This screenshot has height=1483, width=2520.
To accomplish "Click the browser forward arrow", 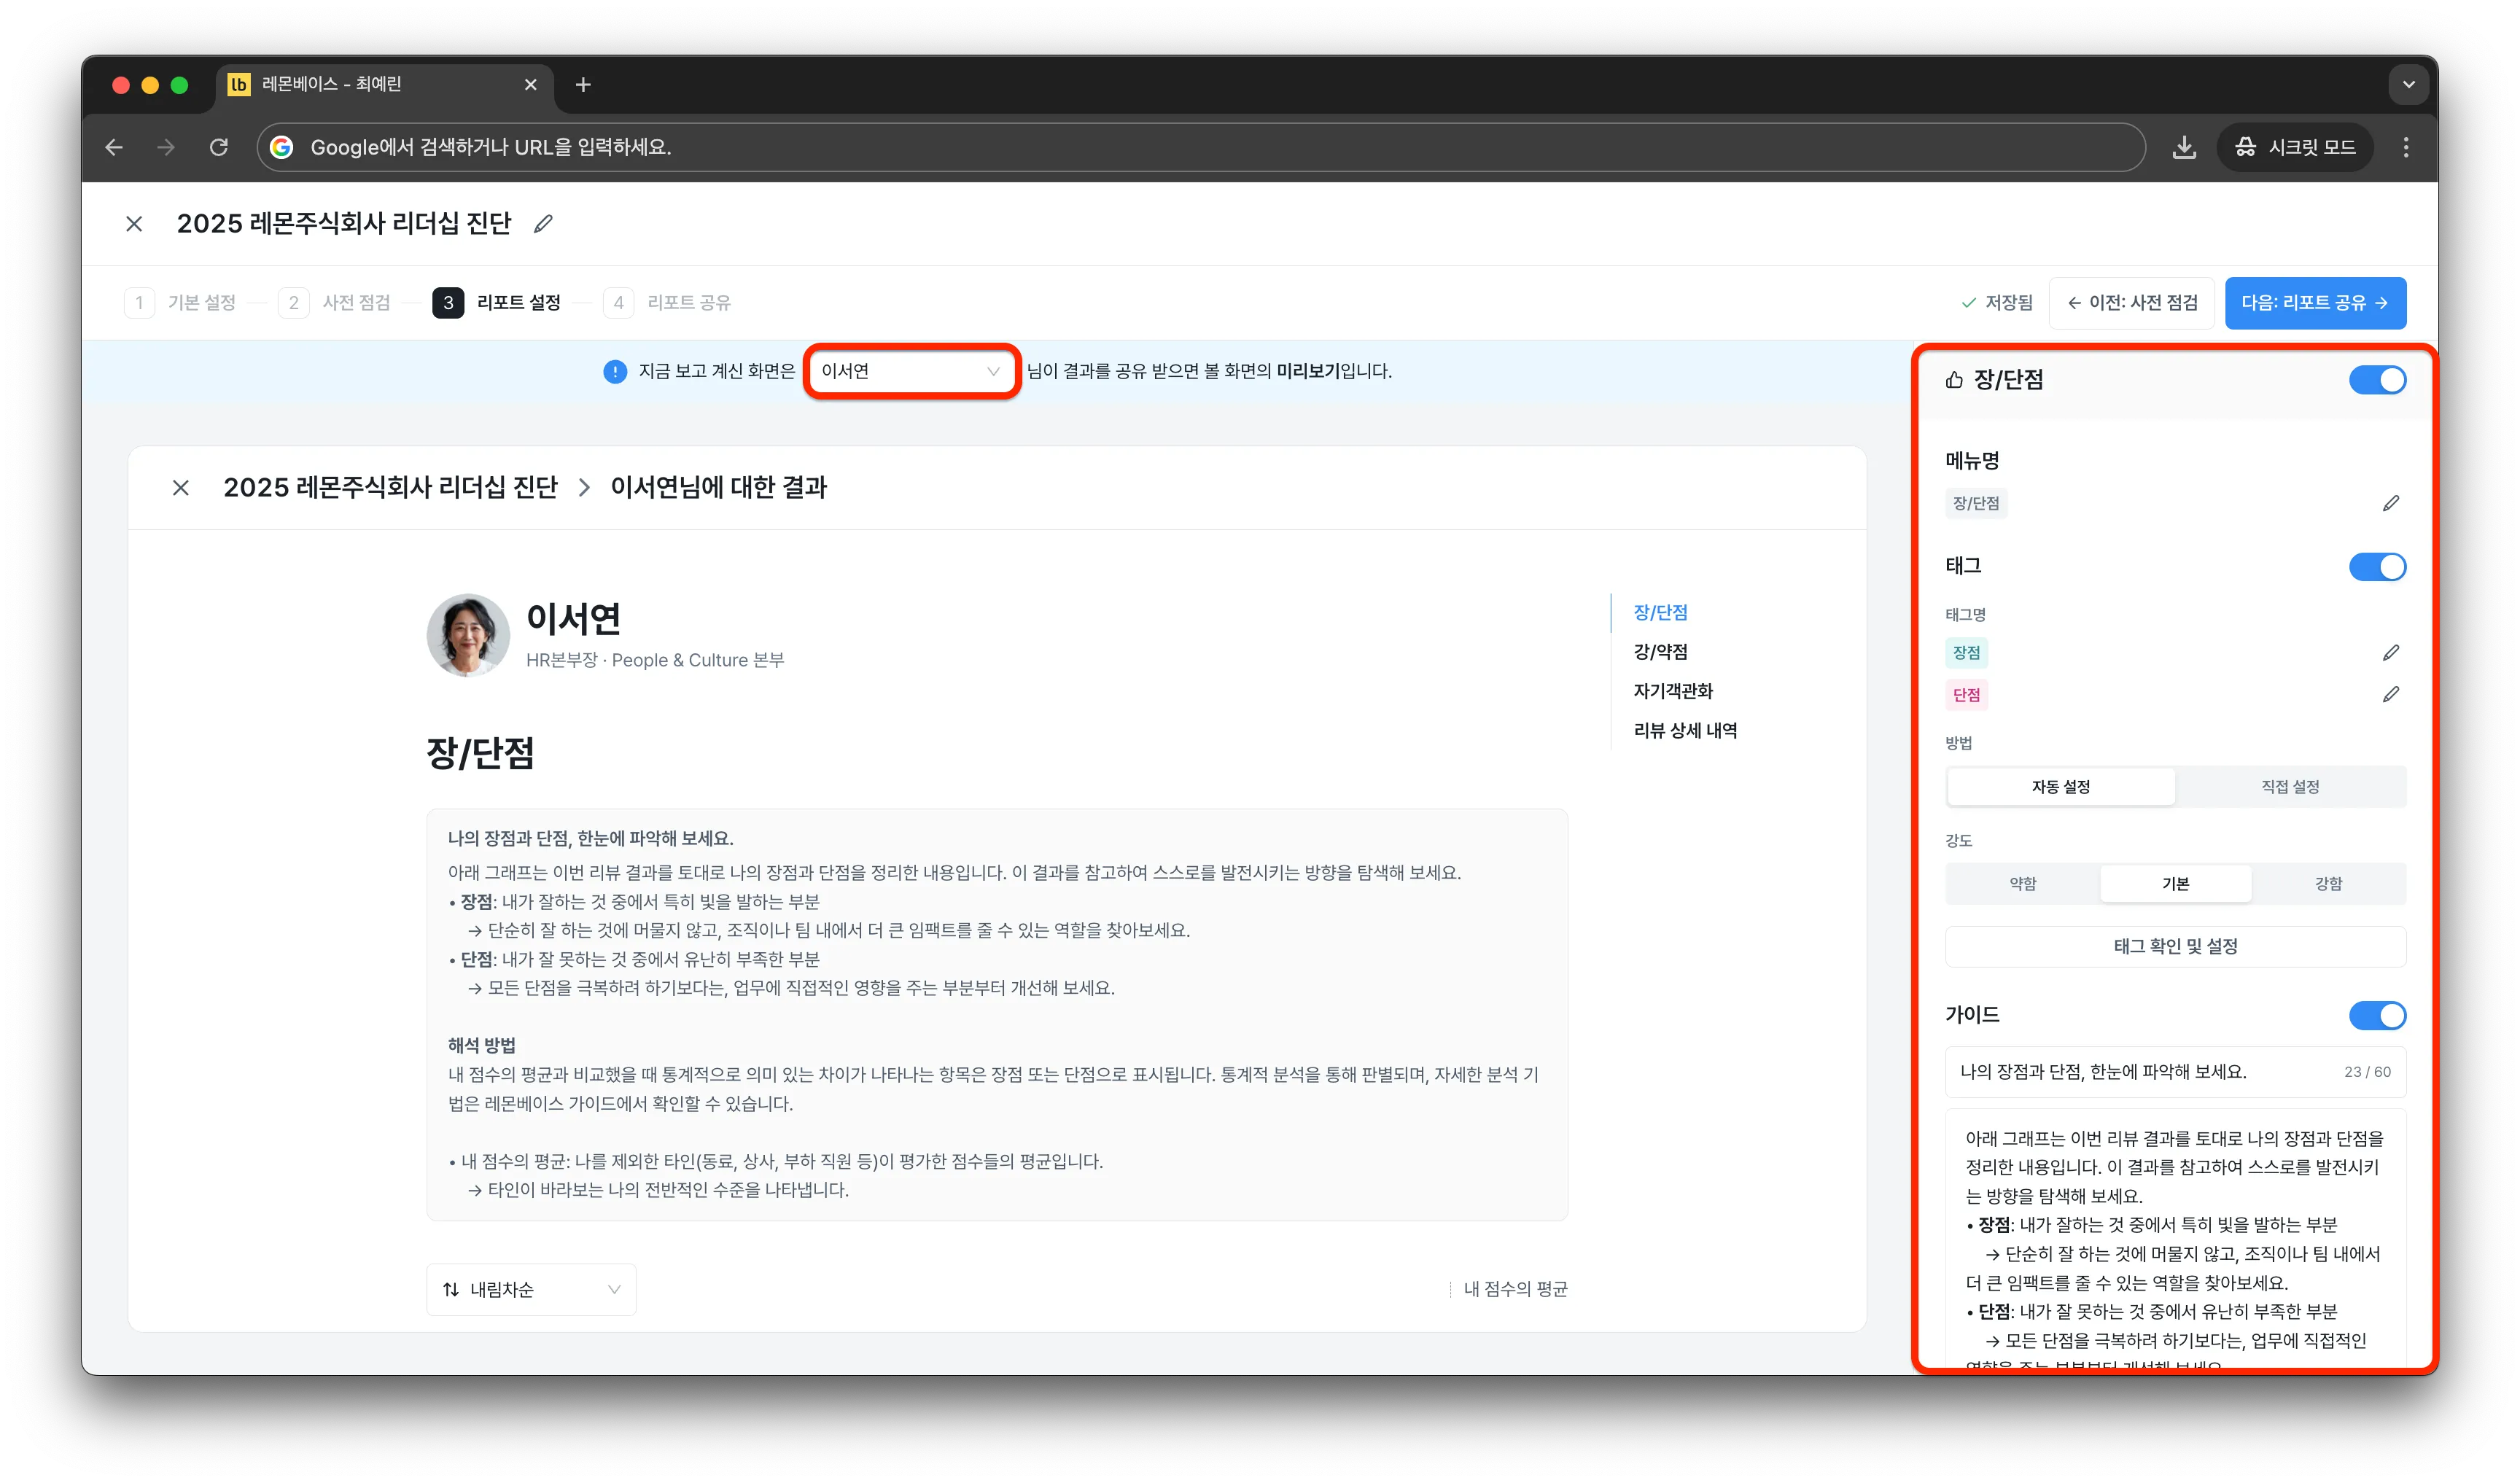I will pyautogui.click(x=166, y=148).
